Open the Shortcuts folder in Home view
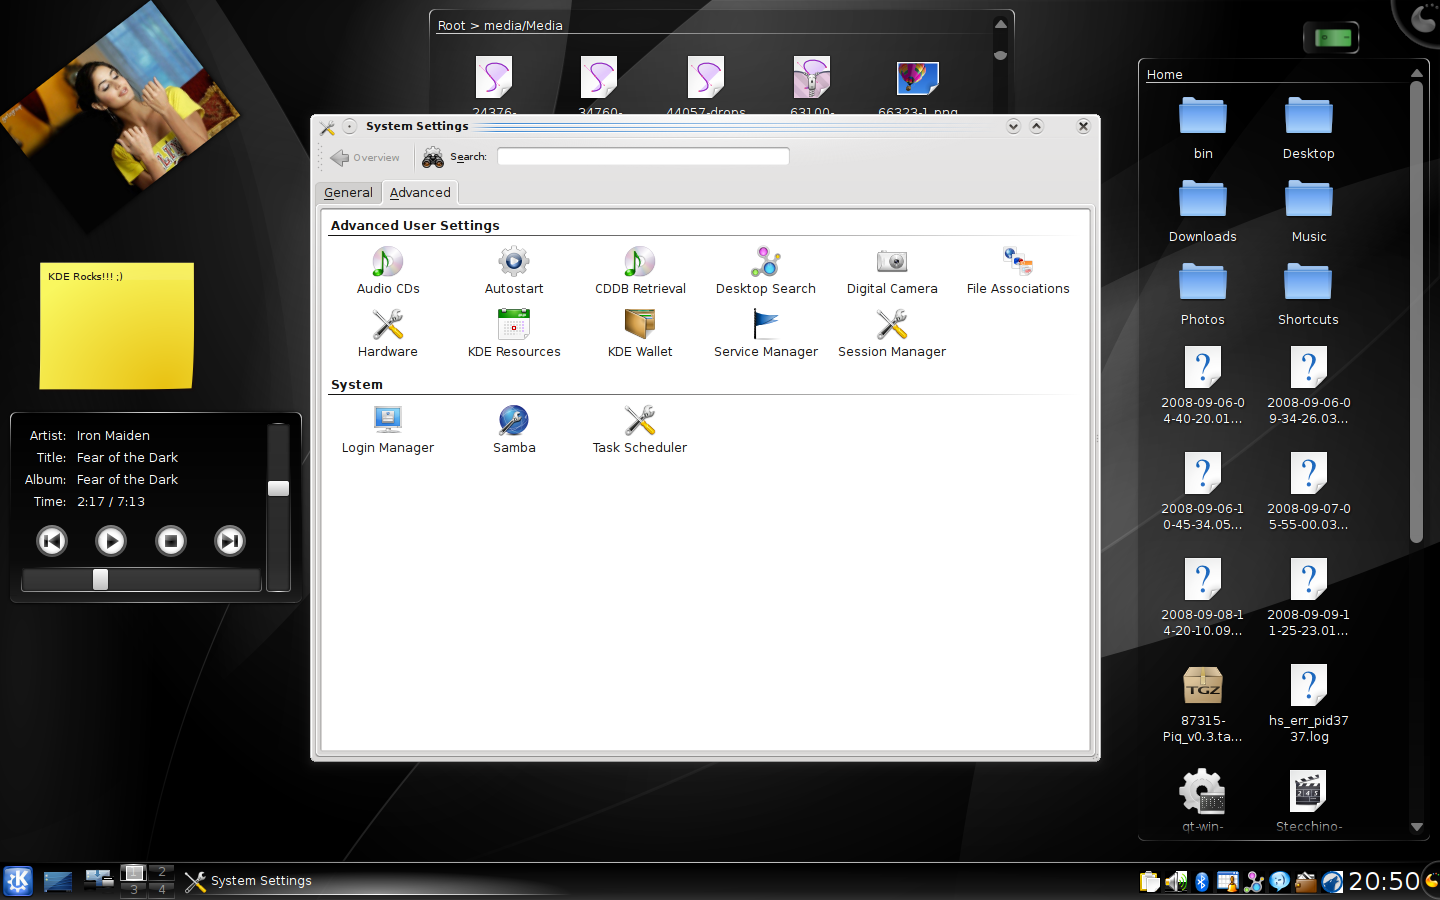1440x900 pixels. click(1309, 295)
